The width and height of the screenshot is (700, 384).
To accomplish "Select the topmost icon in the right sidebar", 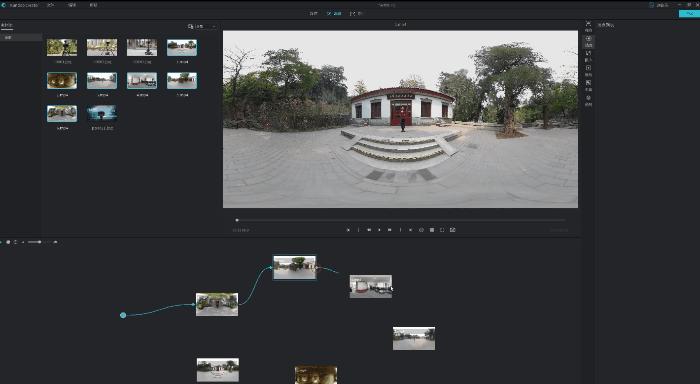I will point(588,26).
